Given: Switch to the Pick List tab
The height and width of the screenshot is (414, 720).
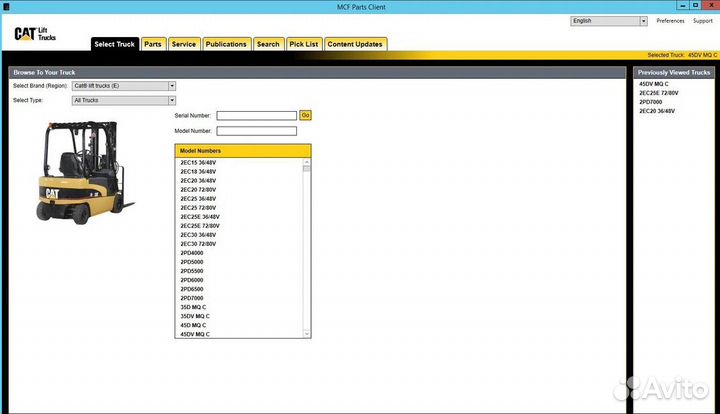Looking at the screenshot, I should coord(303,44).
